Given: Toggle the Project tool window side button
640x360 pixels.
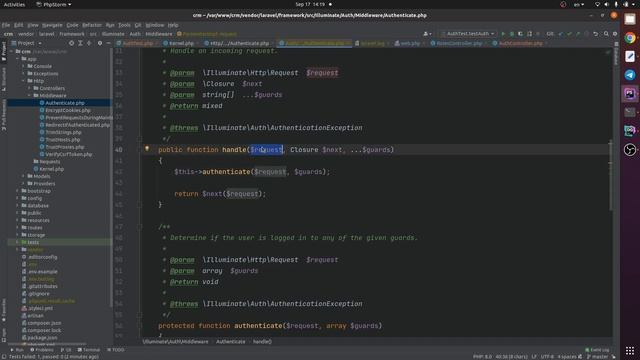Looking at the screenshot, I should pos(4,51).
